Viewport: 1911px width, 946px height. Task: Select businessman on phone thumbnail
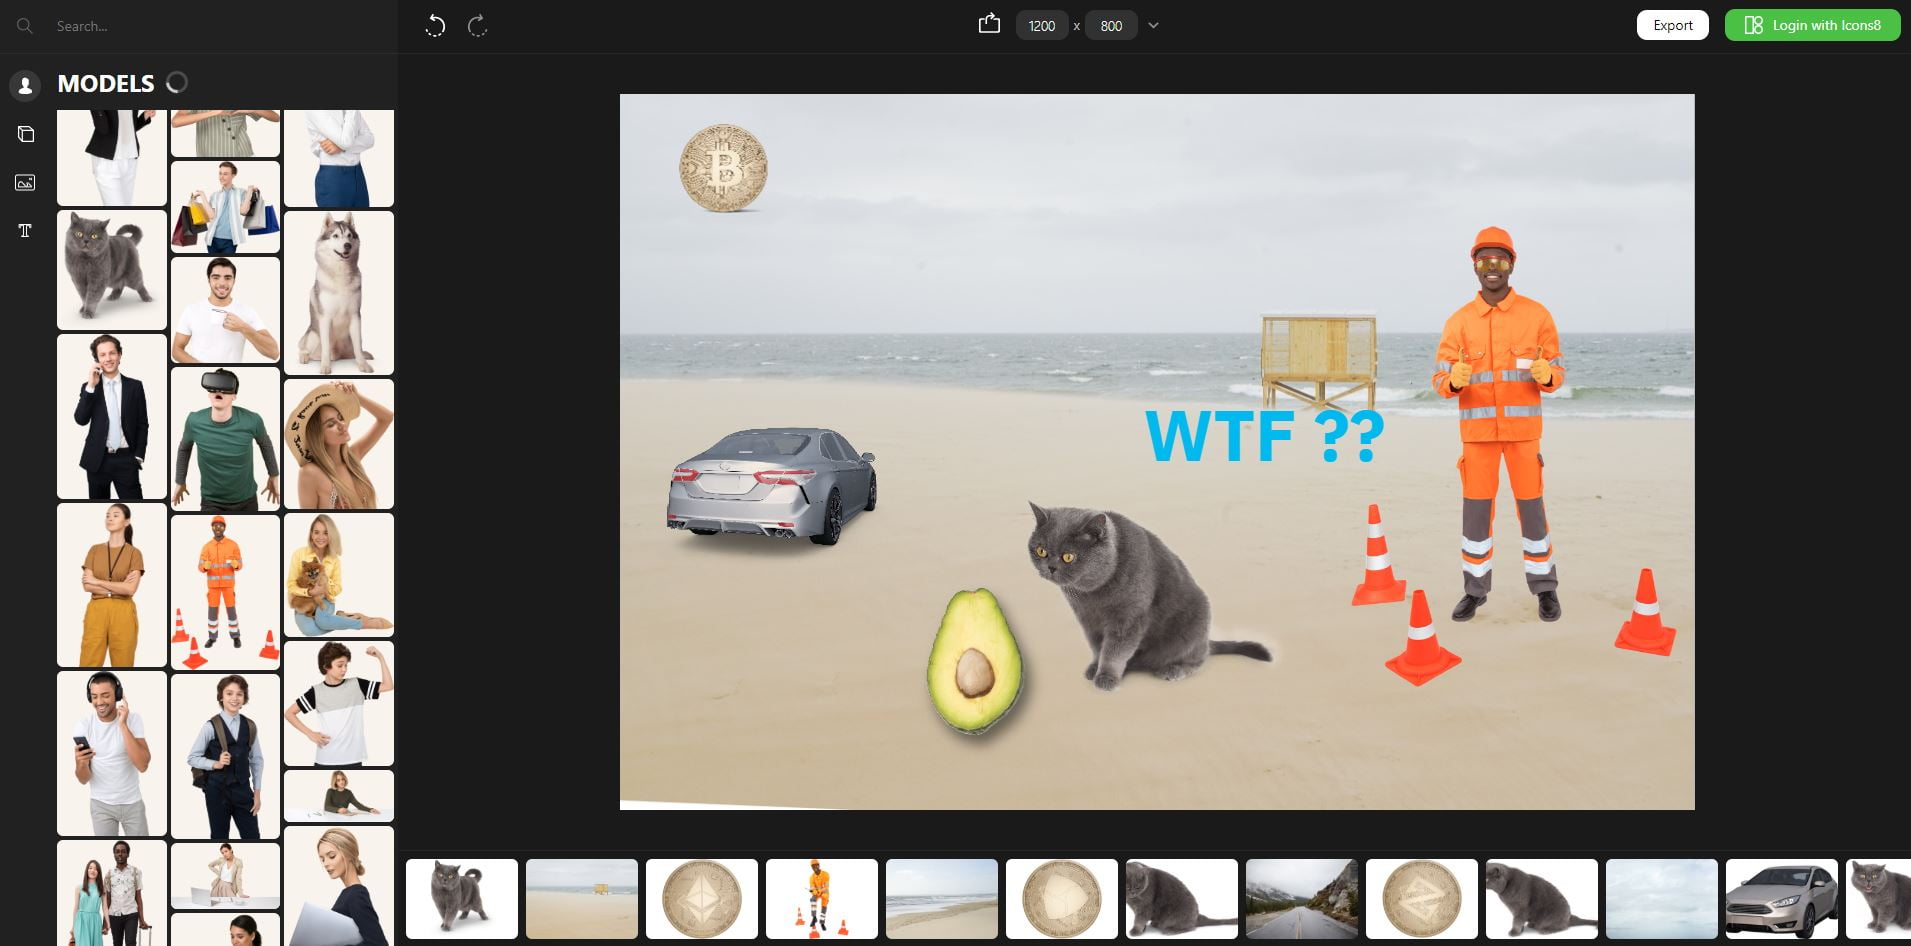[x=112, y=417]
